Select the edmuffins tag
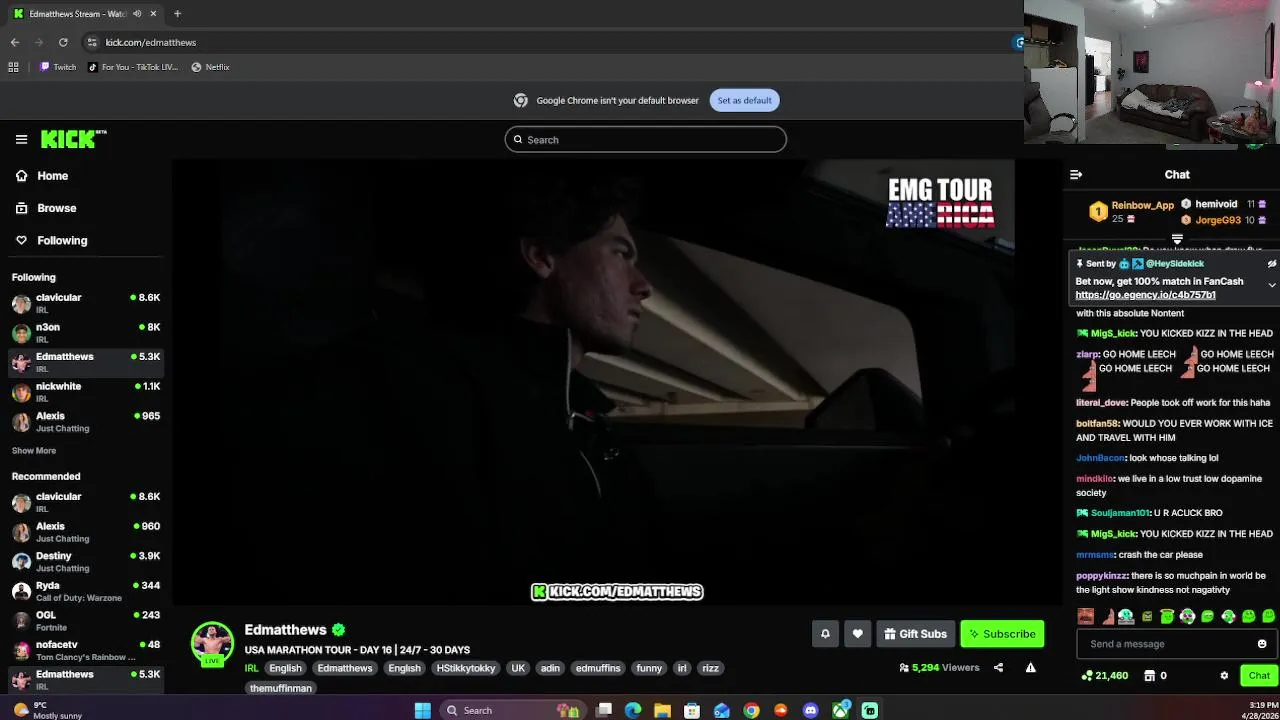1280x720 pixels. coord(598,668)
